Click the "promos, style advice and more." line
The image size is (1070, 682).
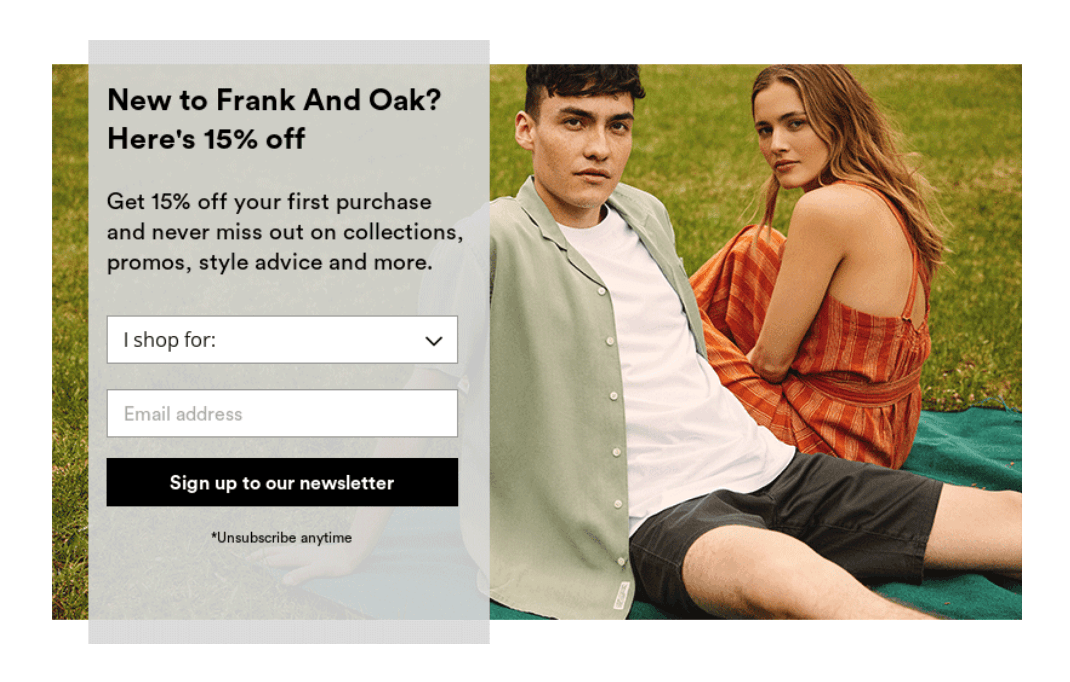[x=269, y=262]
